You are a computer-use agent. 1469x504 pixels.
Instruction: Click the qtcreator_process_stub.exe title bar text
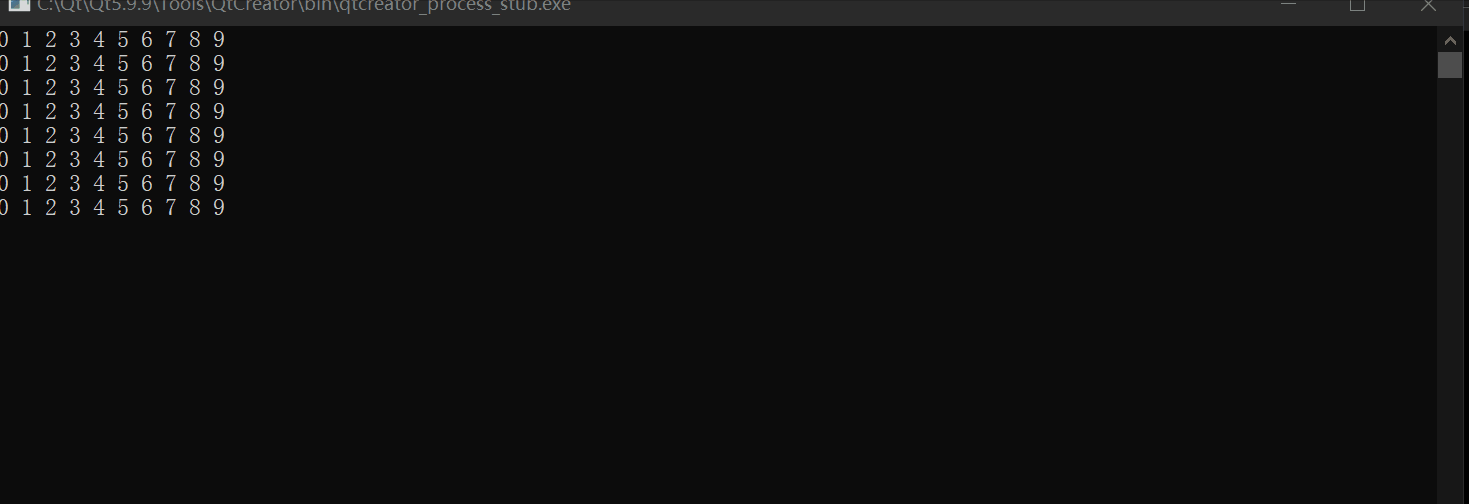tap(304, 5)
